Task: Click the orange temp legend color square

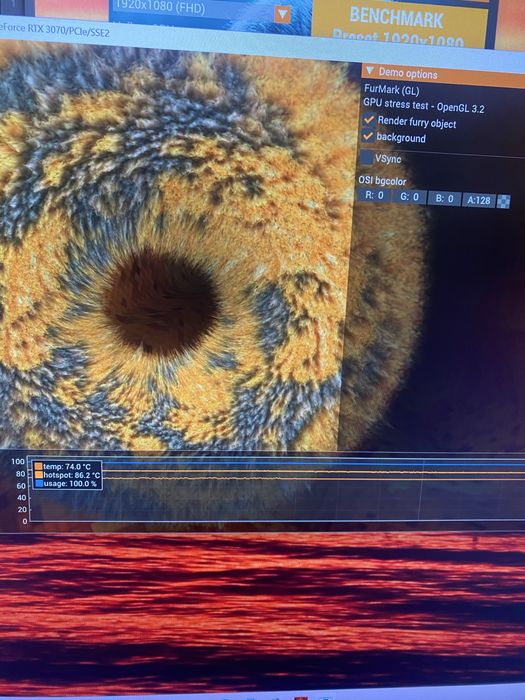Action: coord(38,467)
